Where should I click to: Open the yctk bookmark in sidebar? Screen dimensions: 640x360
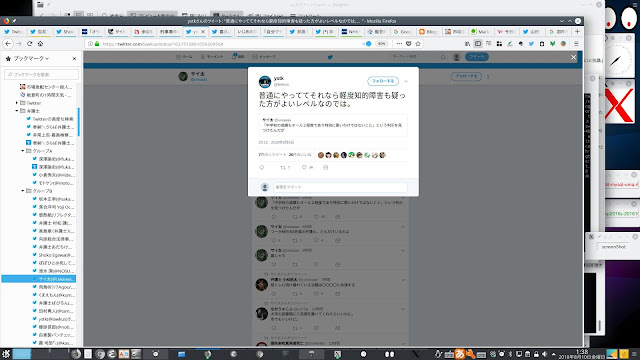click(x=53, y=319)
